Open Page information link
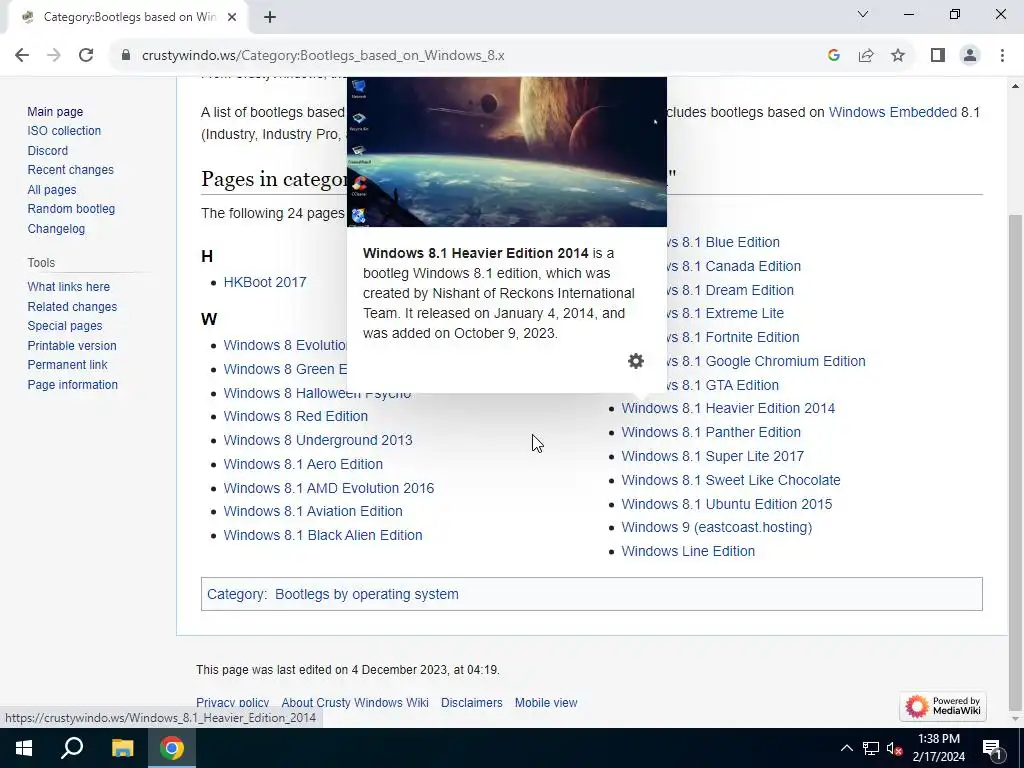The width and height of the screenshot is (1024, 768). tap(72, 385)
